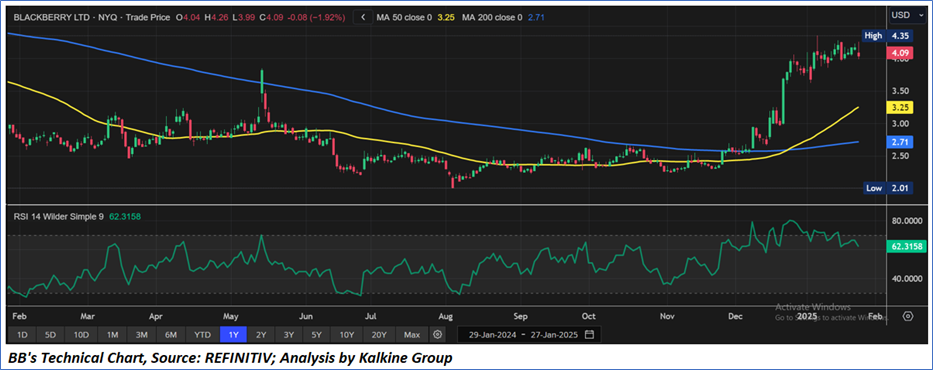Image resolution: width=933 pixels, height=370 pixels.
Task: Switch to the Max time range
Action: [412, 335]
